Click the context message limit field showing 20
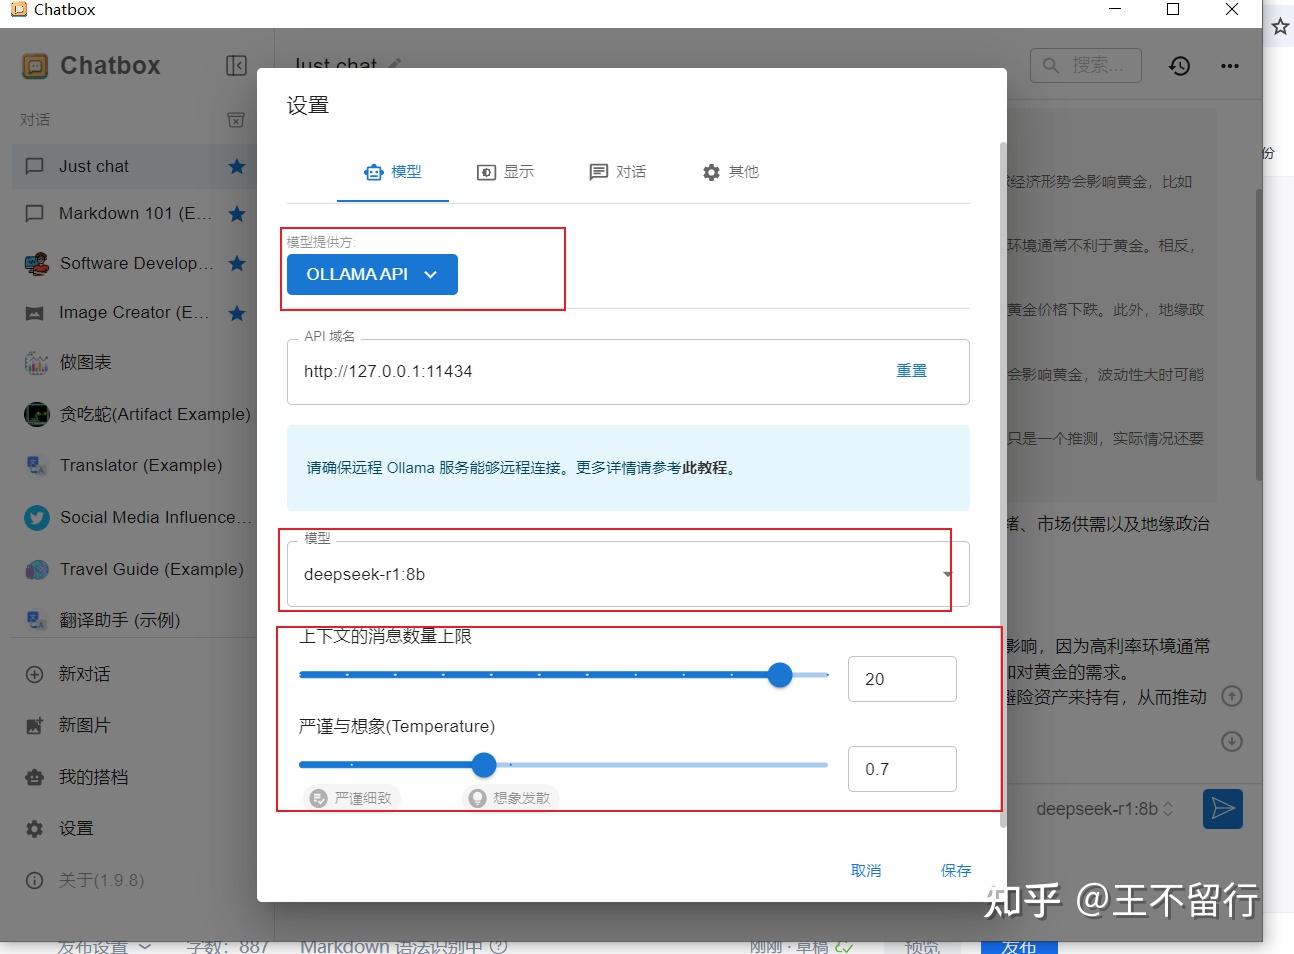Screen dimensions: 1294x954 pos(901,678)
